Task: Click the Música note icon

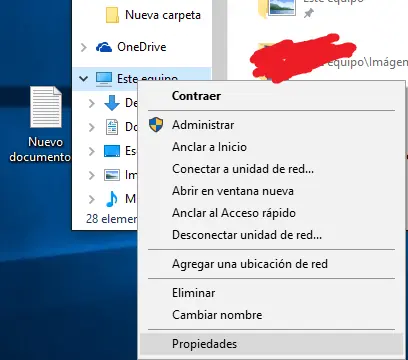Action: (x=112, y=199)
